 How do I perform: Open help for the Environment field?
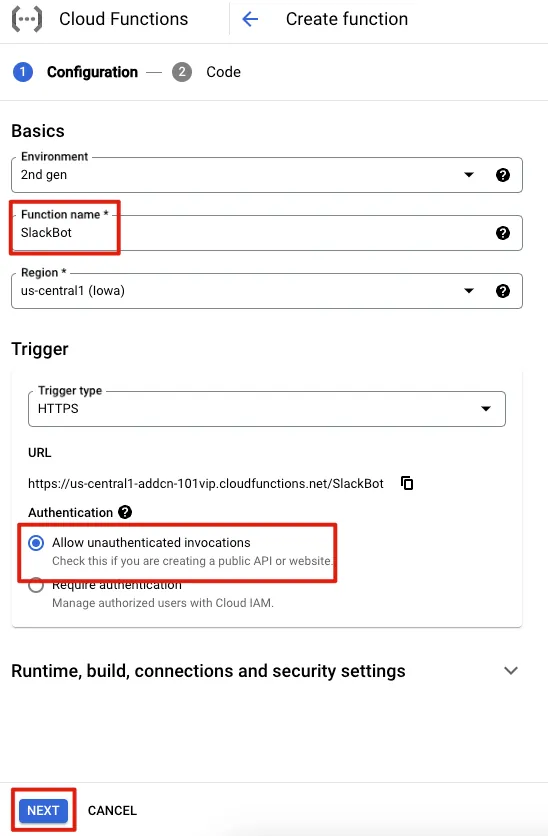click(503, 175)
